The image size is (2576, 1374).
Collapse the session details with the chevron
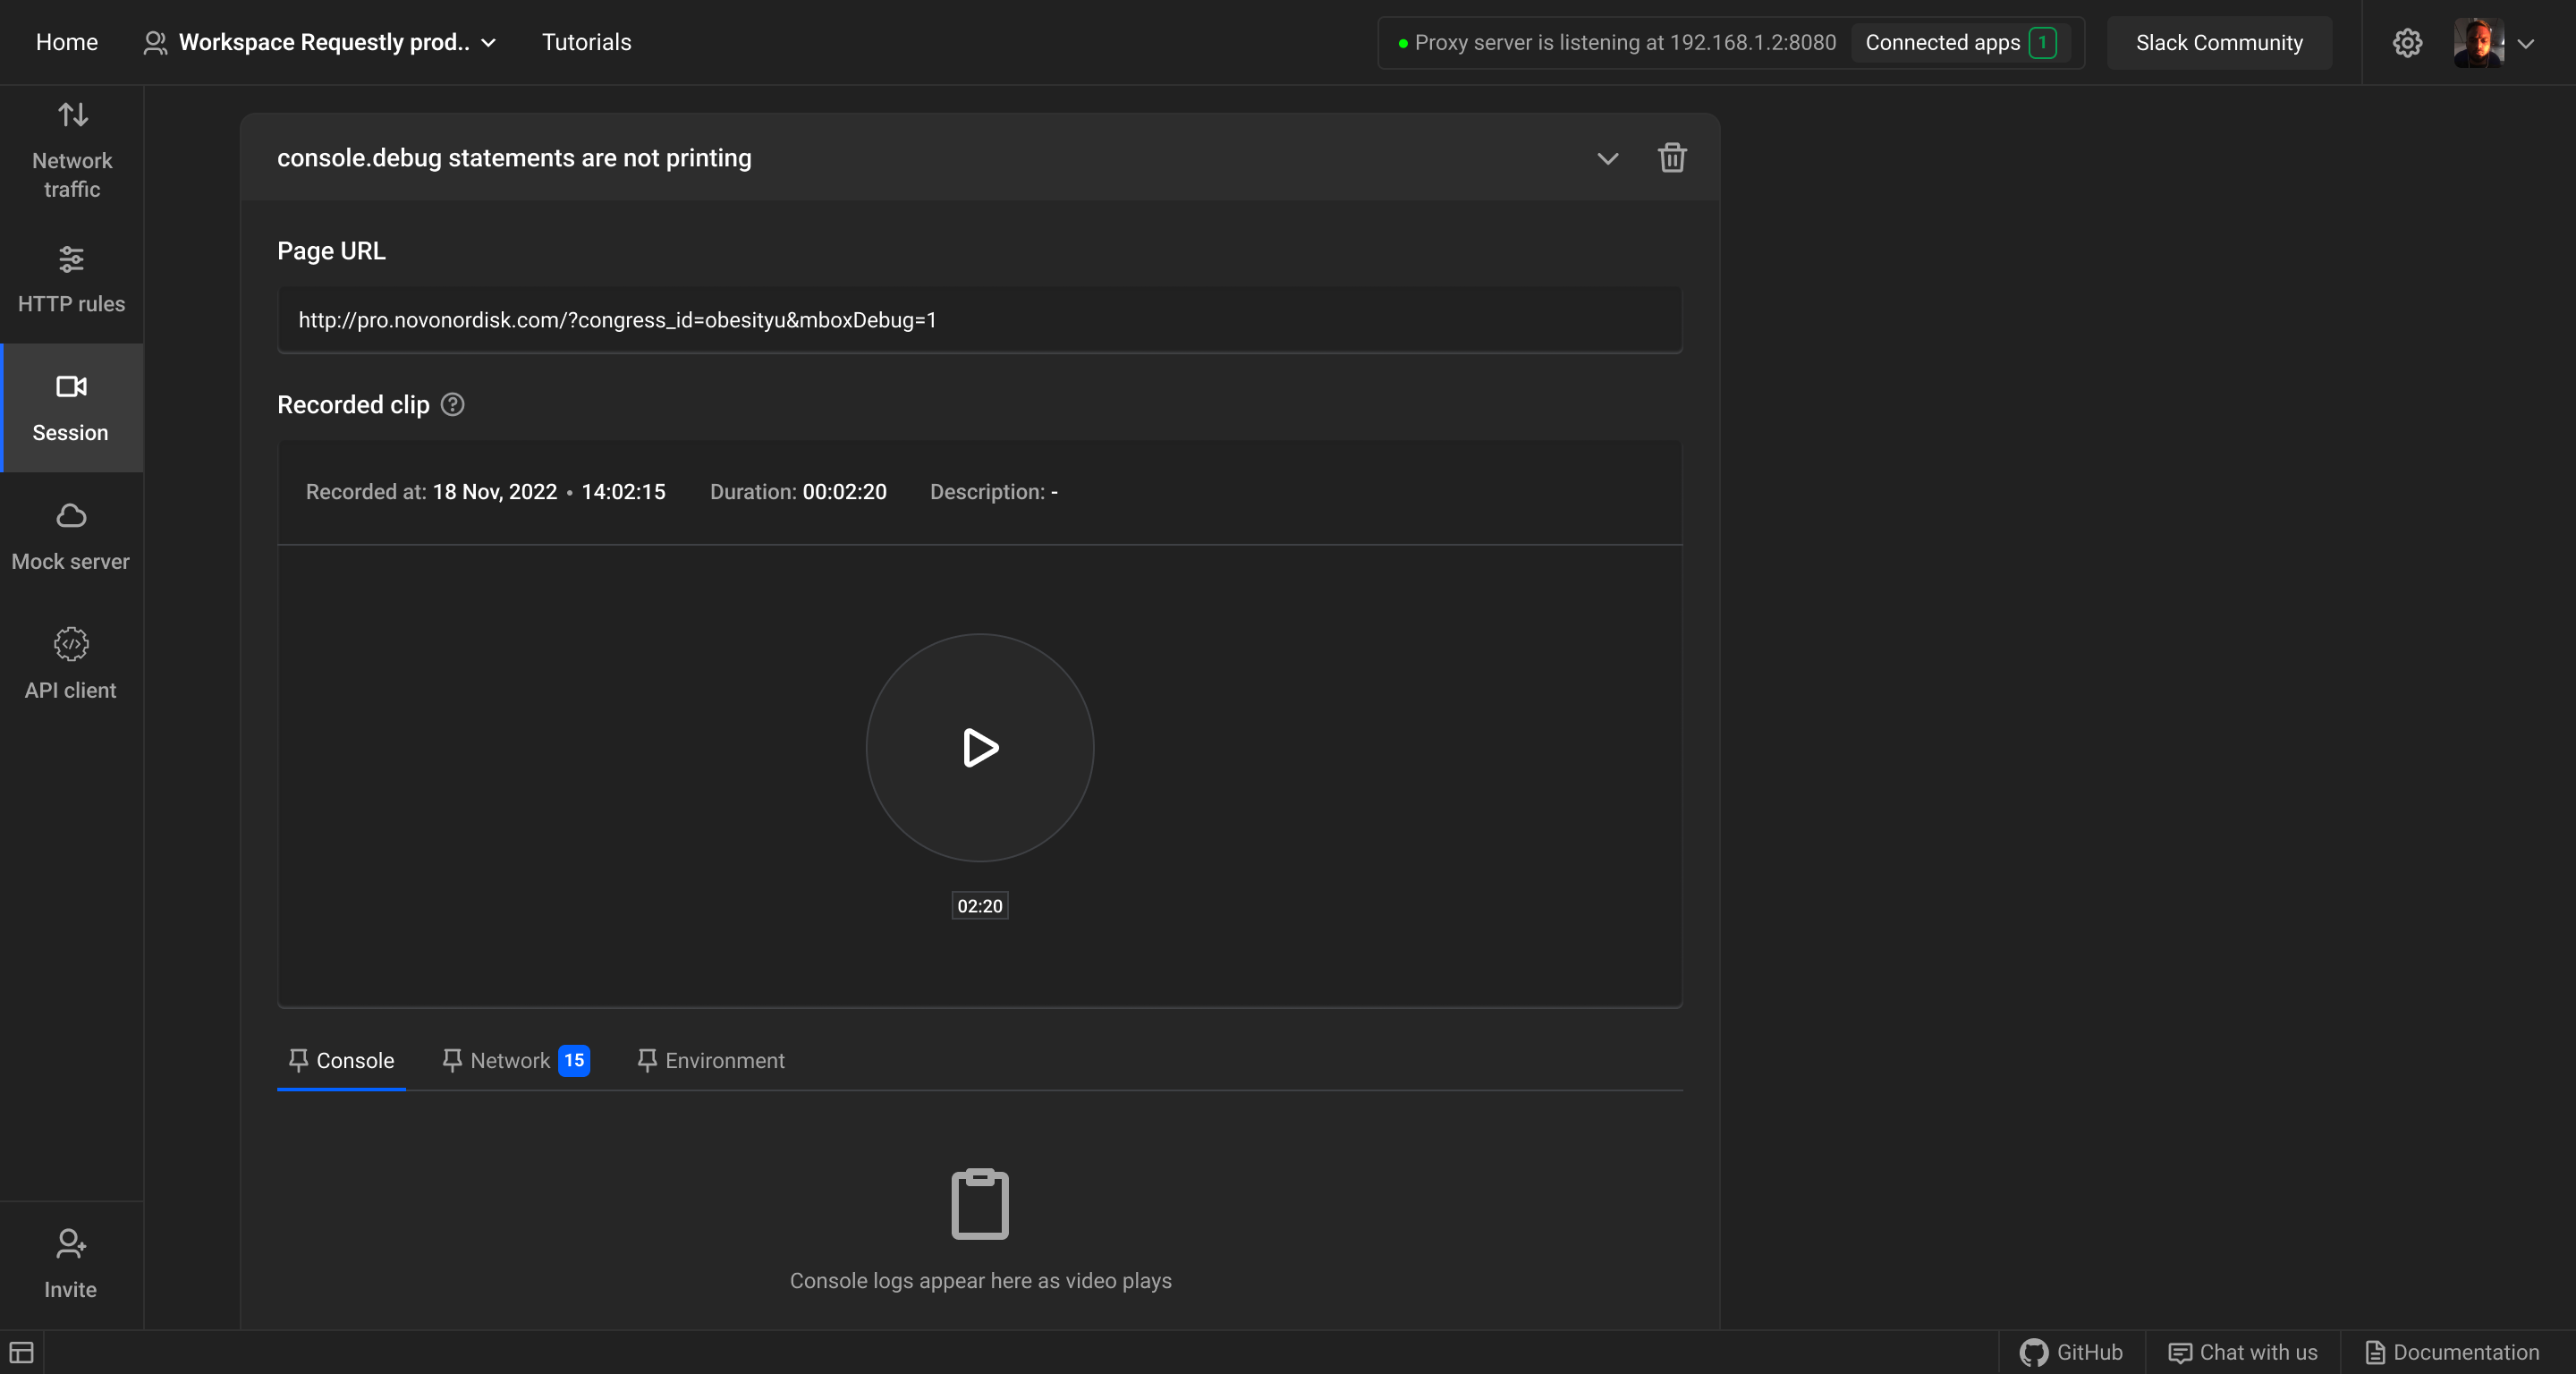click(1607, 158)
